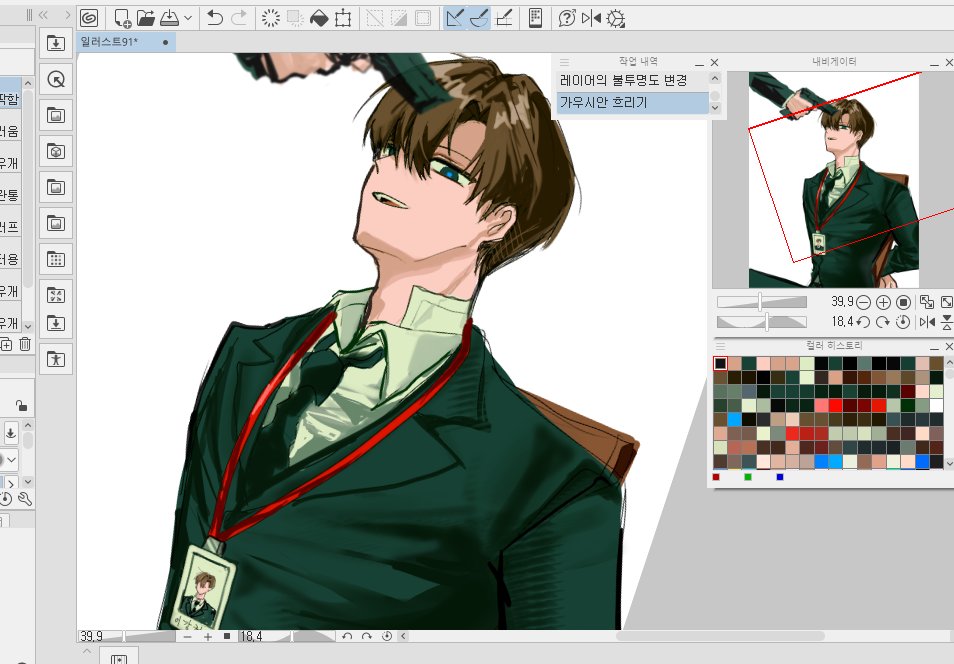Undo the last action
Screen dimensions: 954x664
pyautogui.click(x=214, y=18)
